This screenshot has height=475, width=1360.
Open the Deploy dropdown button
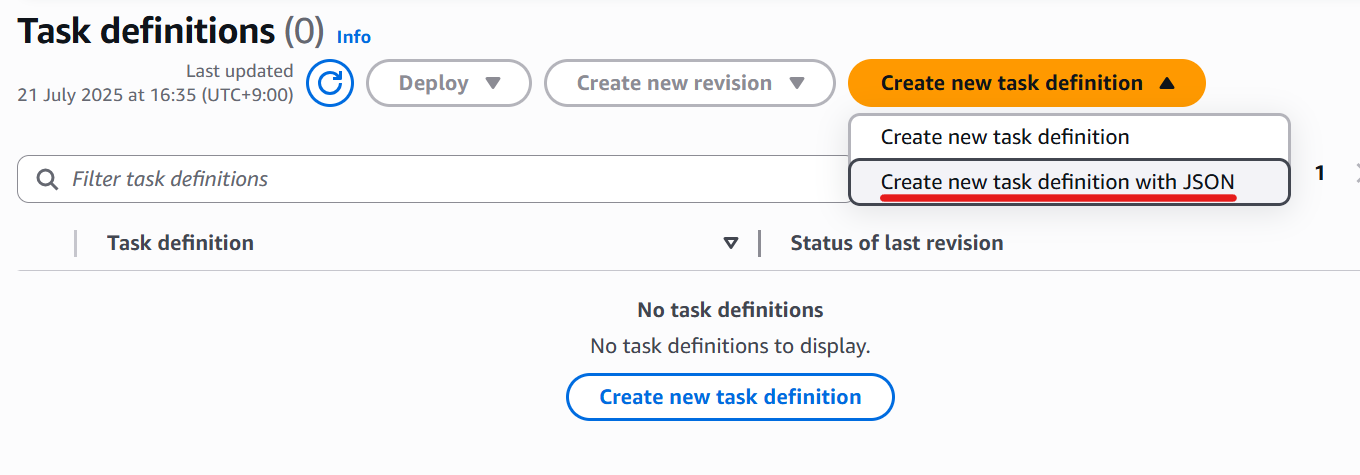tap(449, 83)
